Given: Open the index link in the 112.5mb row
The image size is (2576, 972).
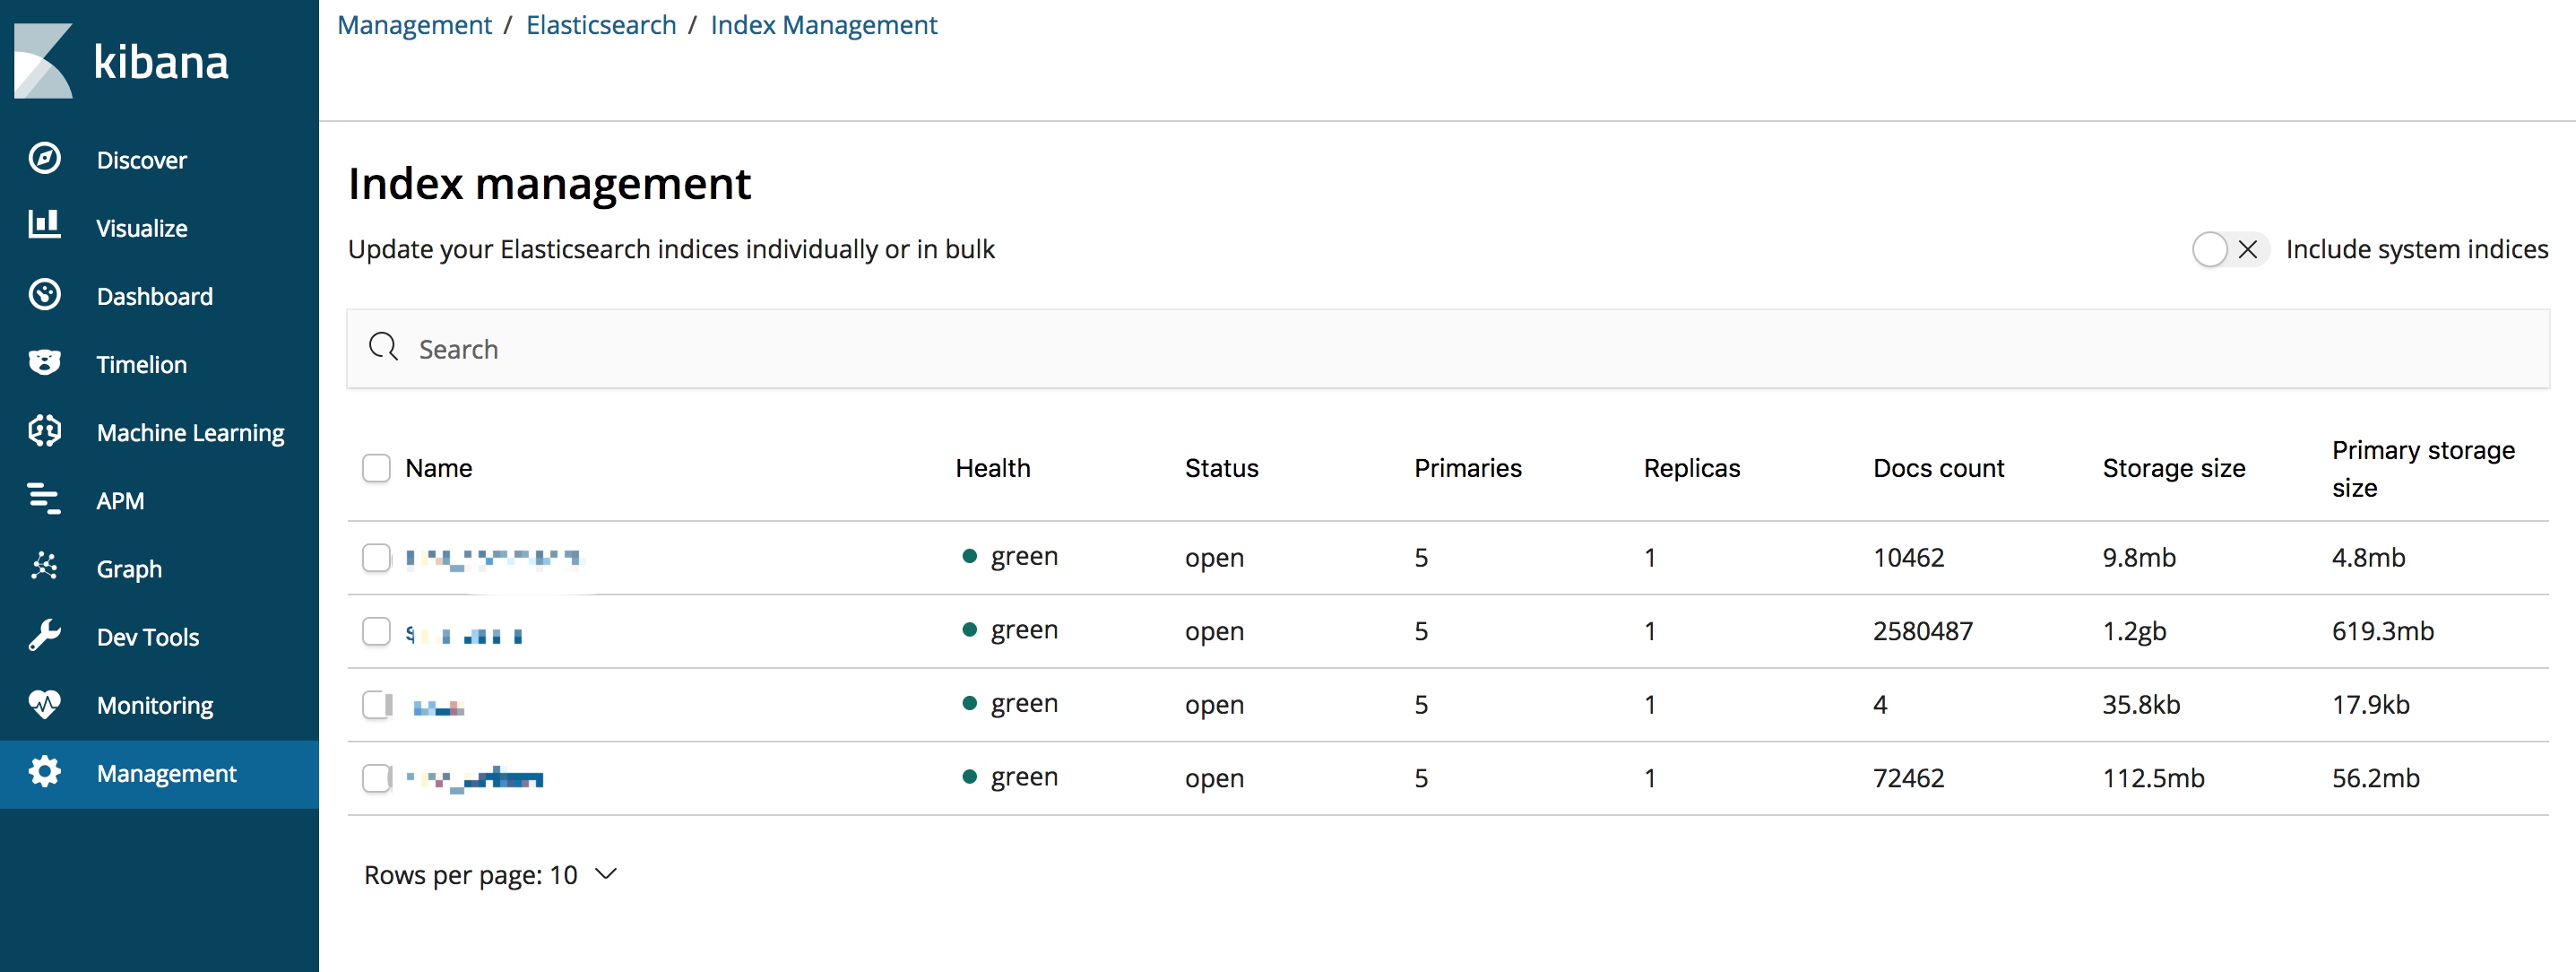Looking at the screenshot, I should pos(475,779).
